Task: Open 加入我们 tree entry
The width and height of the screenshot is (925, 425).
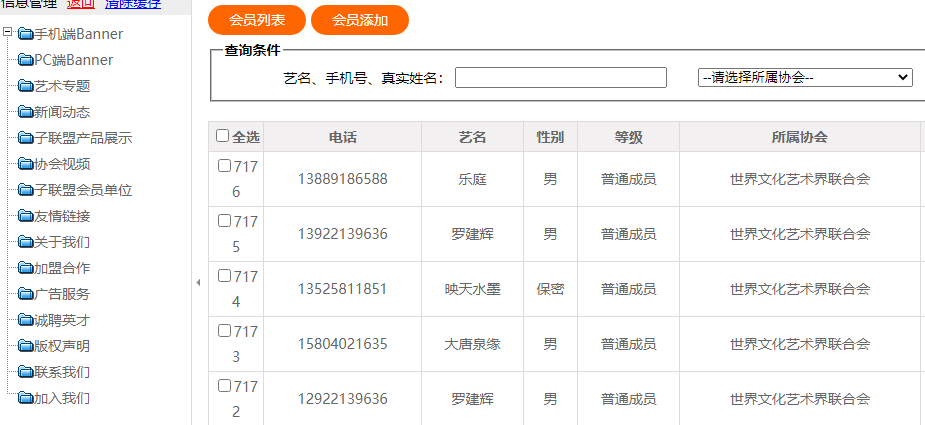Action: click(x=62, y=398)
